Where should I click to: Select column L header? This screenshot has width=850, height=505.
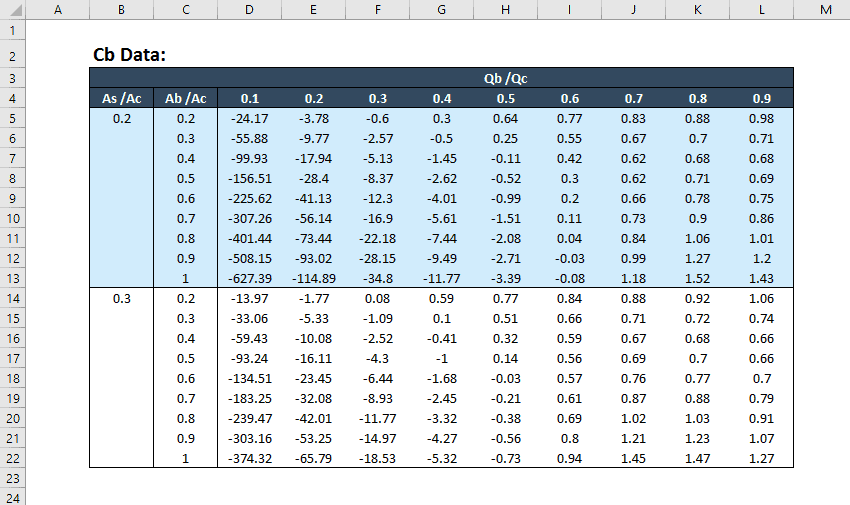click(761, 10)
